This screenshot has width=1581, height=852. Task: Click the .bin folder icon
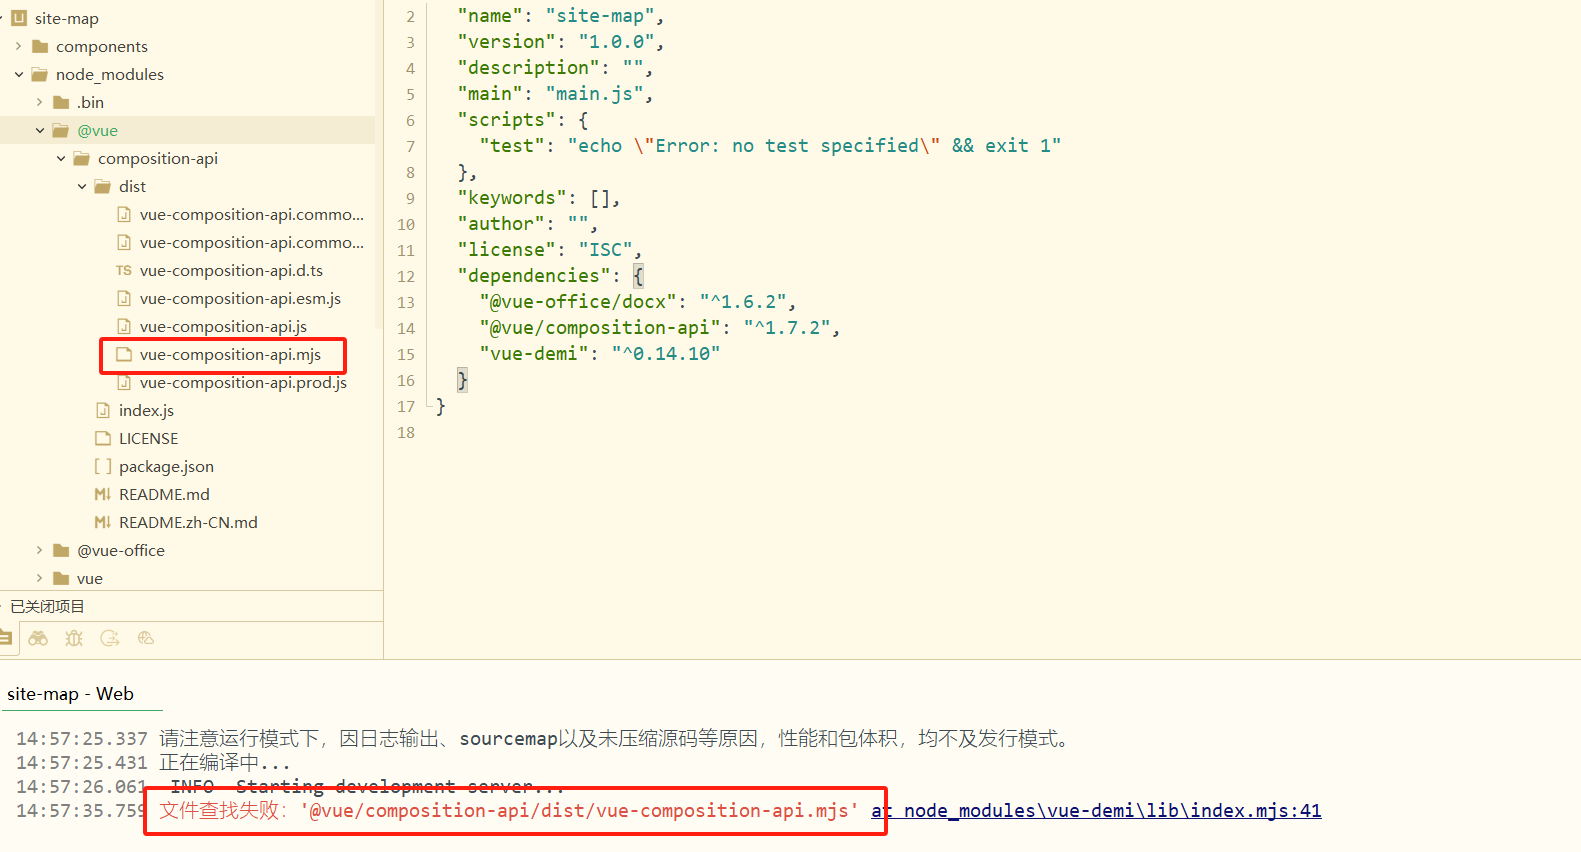tap(61, 102)
